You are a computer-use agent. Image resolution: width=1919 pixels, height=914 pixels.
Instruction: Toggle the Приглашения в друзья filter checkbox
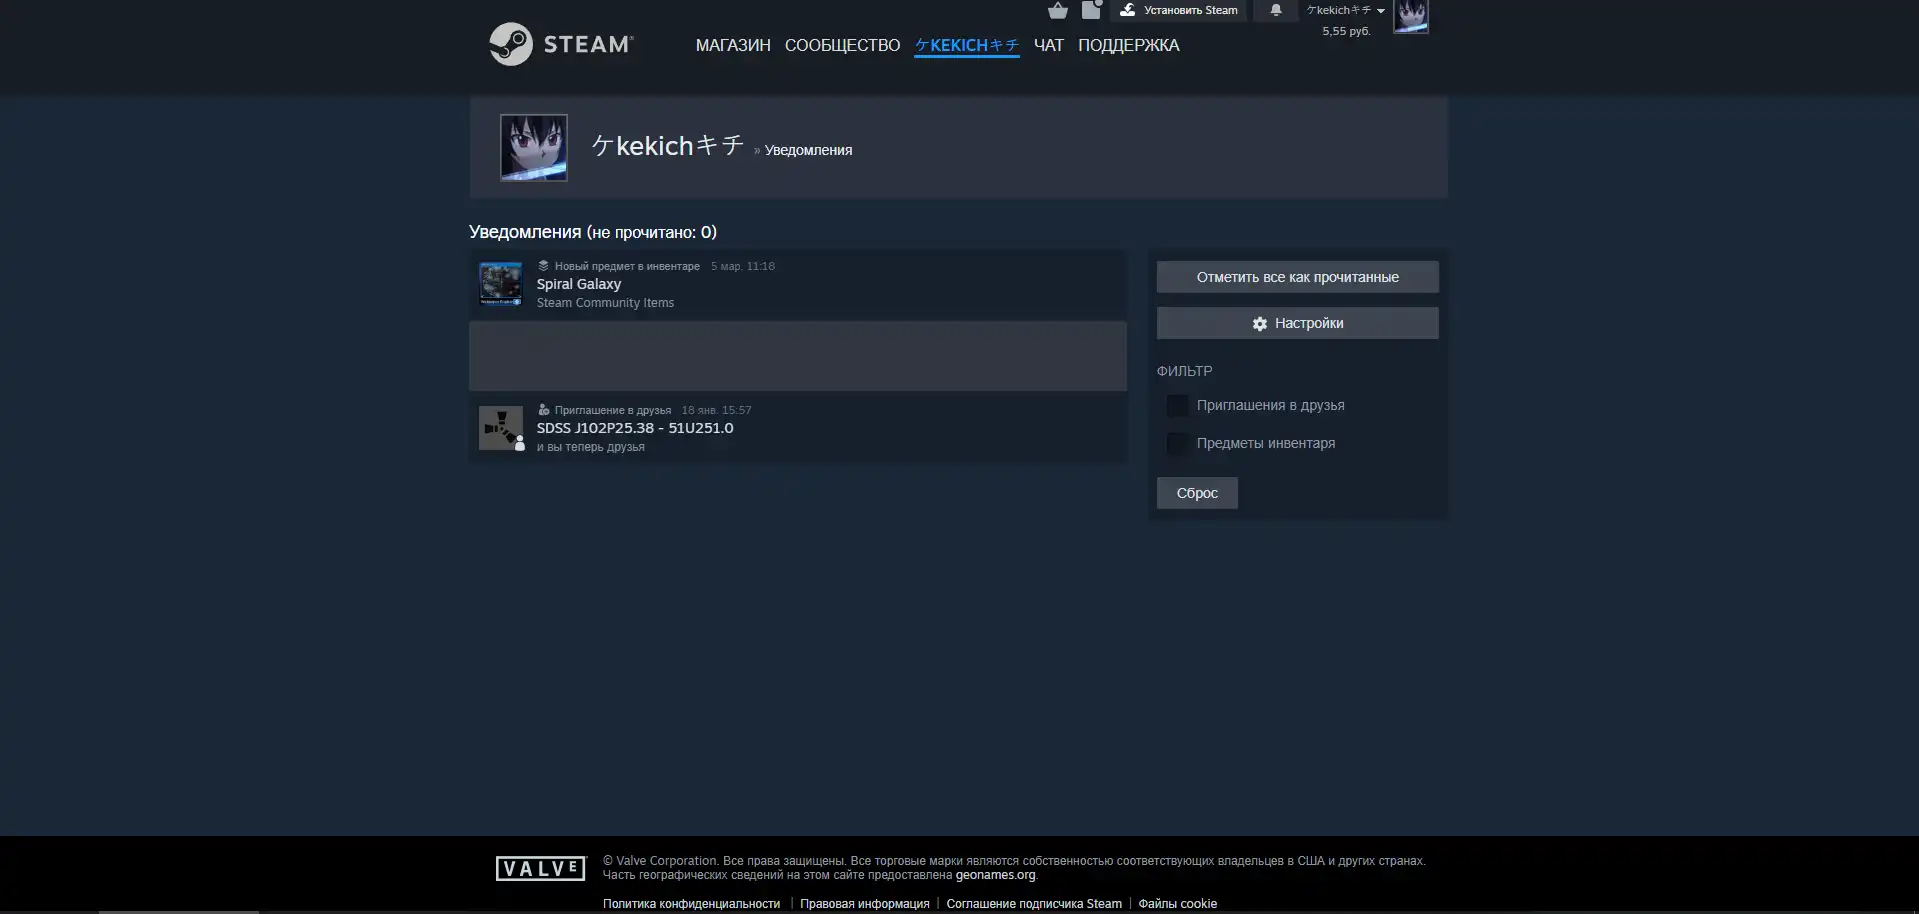(x=1178, y=405)
